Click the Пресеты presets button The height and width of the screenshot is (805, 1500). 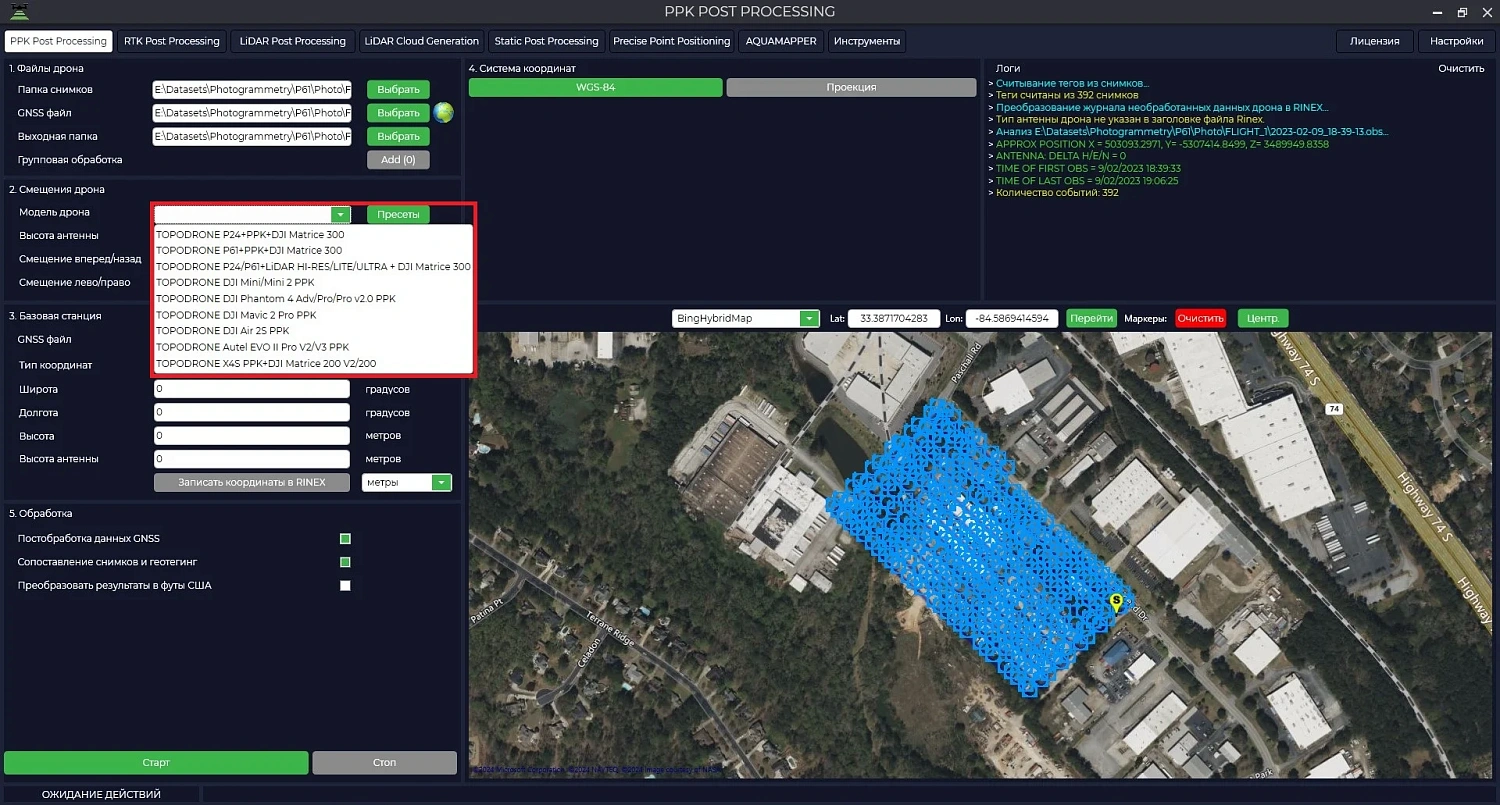pyautogui.click(x=398, y=214)
